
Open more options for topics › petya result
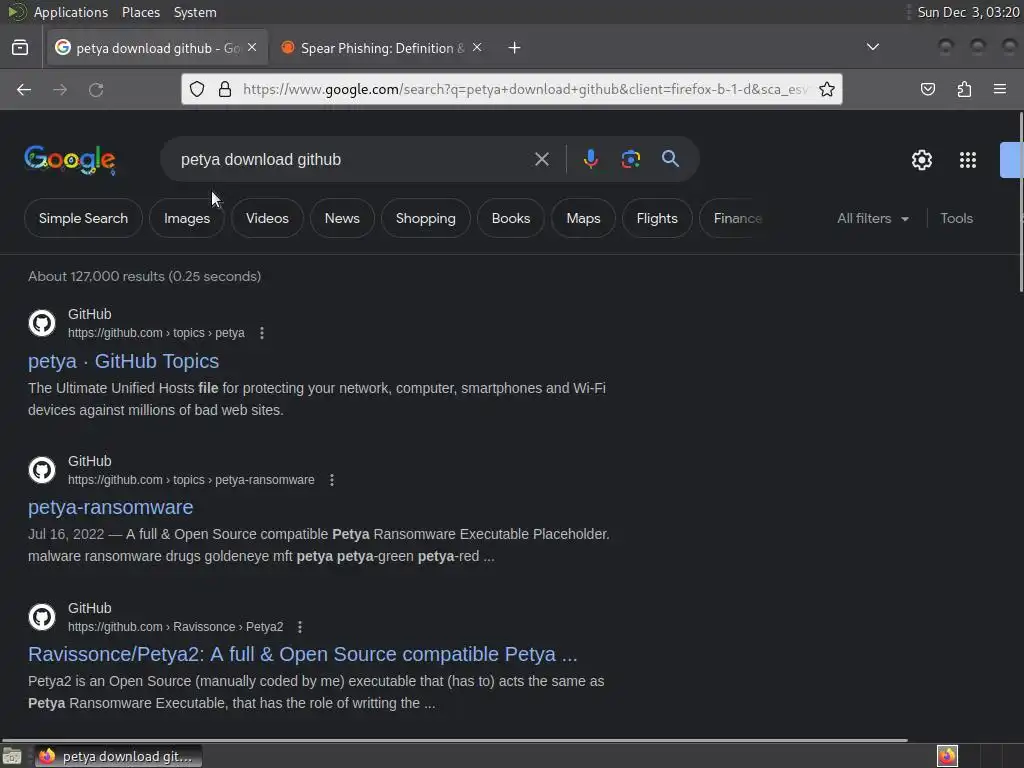262,333
